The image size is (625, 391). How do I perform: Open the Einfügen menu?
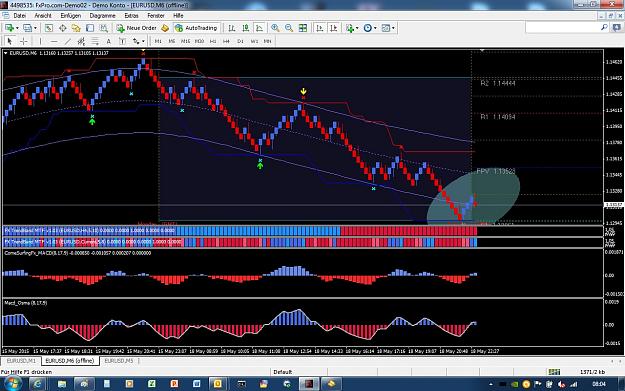pos(71,16)
